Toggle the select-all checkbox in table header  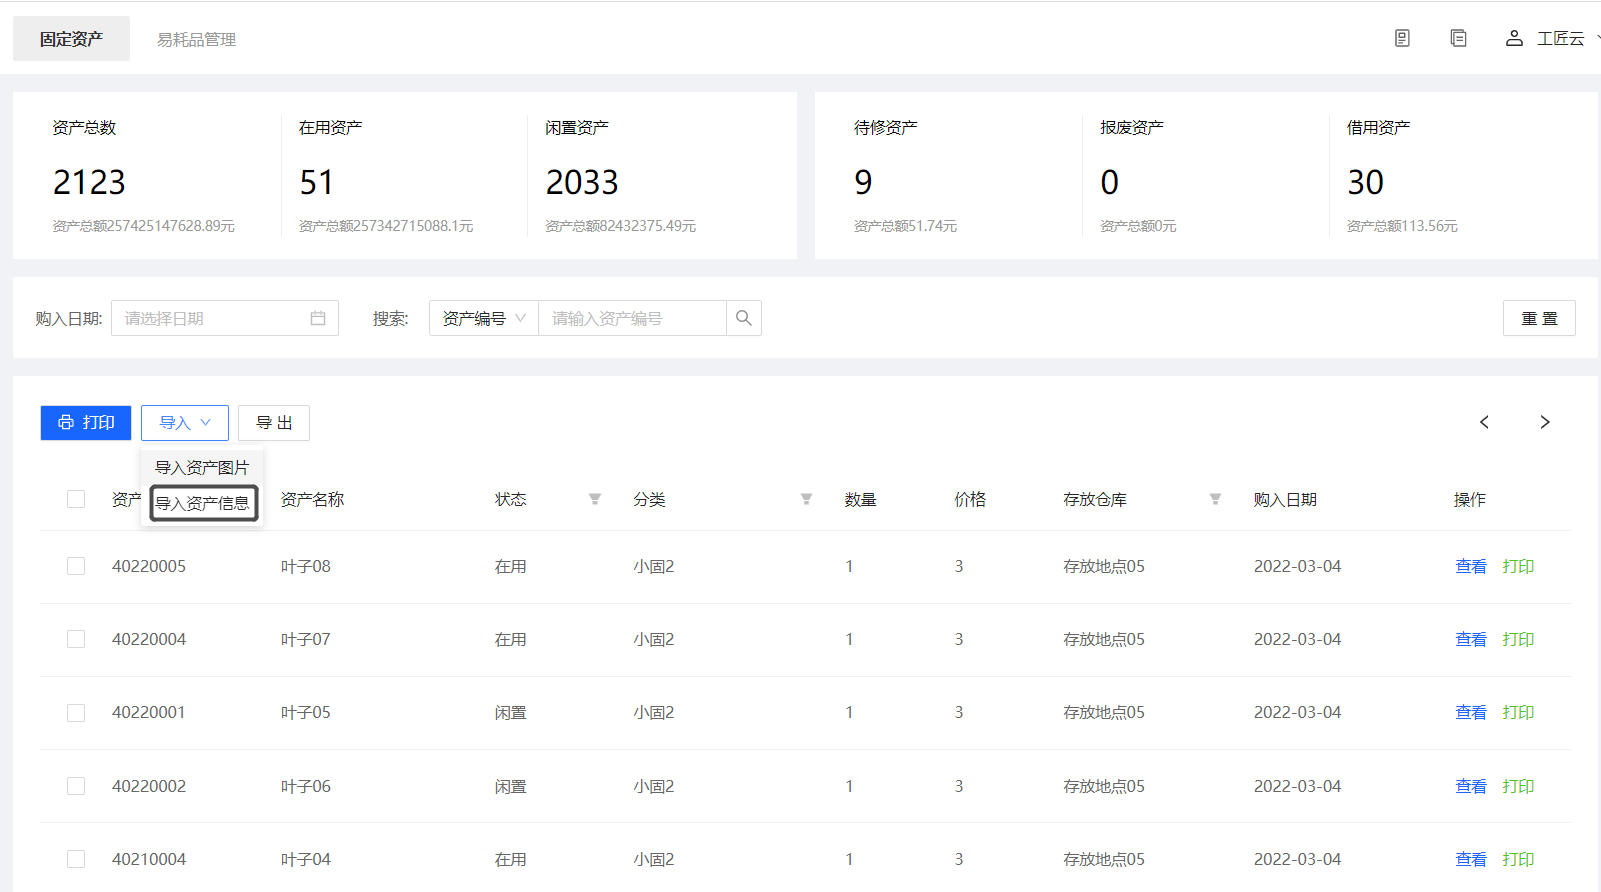point(76,499)
